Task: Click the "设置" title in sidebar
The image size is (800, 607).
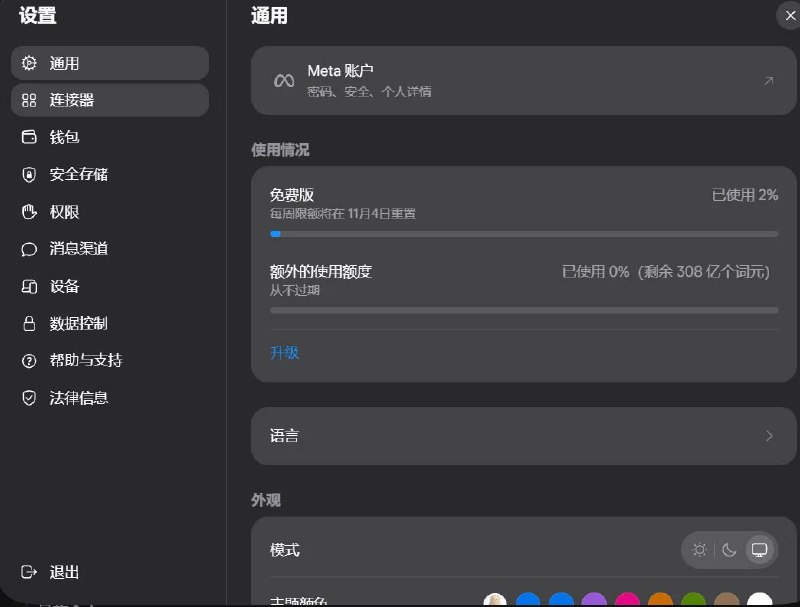Action: 38,16
